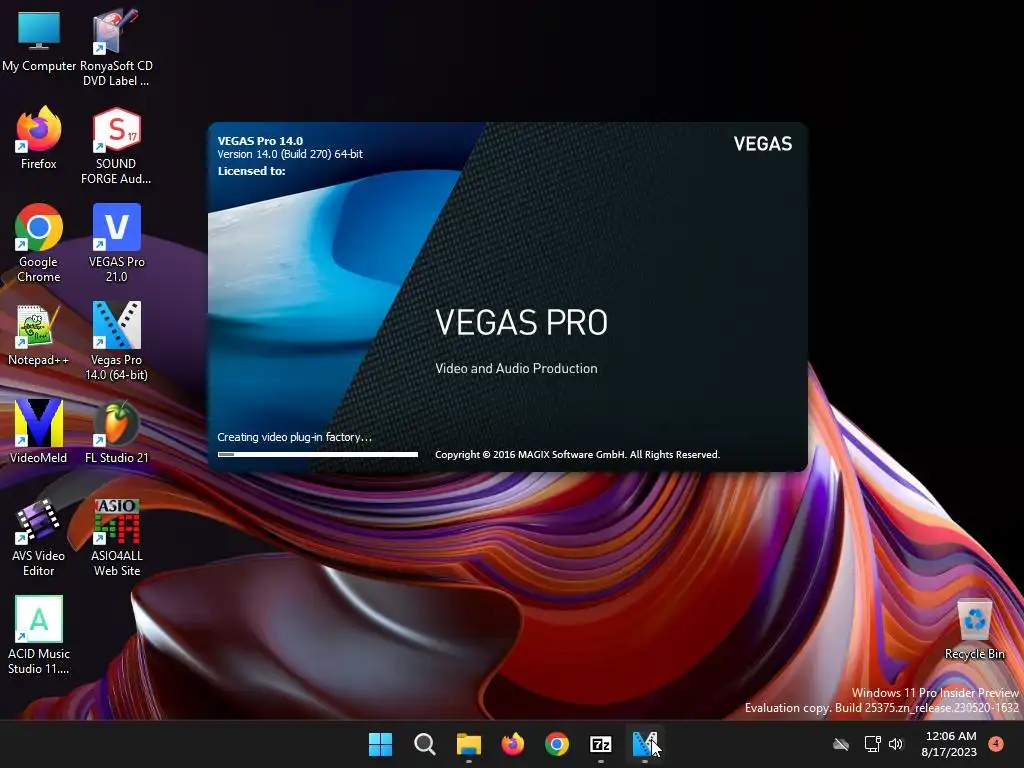Click the VEGAS logo on splash screen
This screenshot has height=768, width=1024.
coord(763,144)
